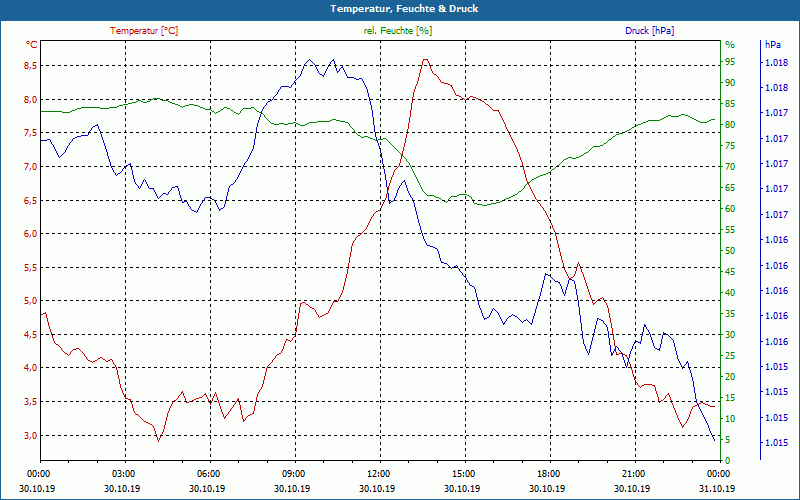Image resolution: width=800 pixels, height=500 pixels.
Task: Click the '30.10.19' date under '12:00'
Action: click(x=377, y=488)
